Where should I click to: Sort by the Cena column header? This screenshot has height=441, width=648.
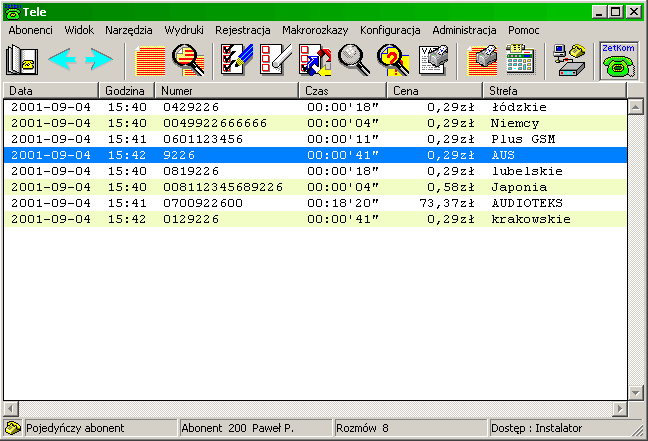(x=435, y=91)
